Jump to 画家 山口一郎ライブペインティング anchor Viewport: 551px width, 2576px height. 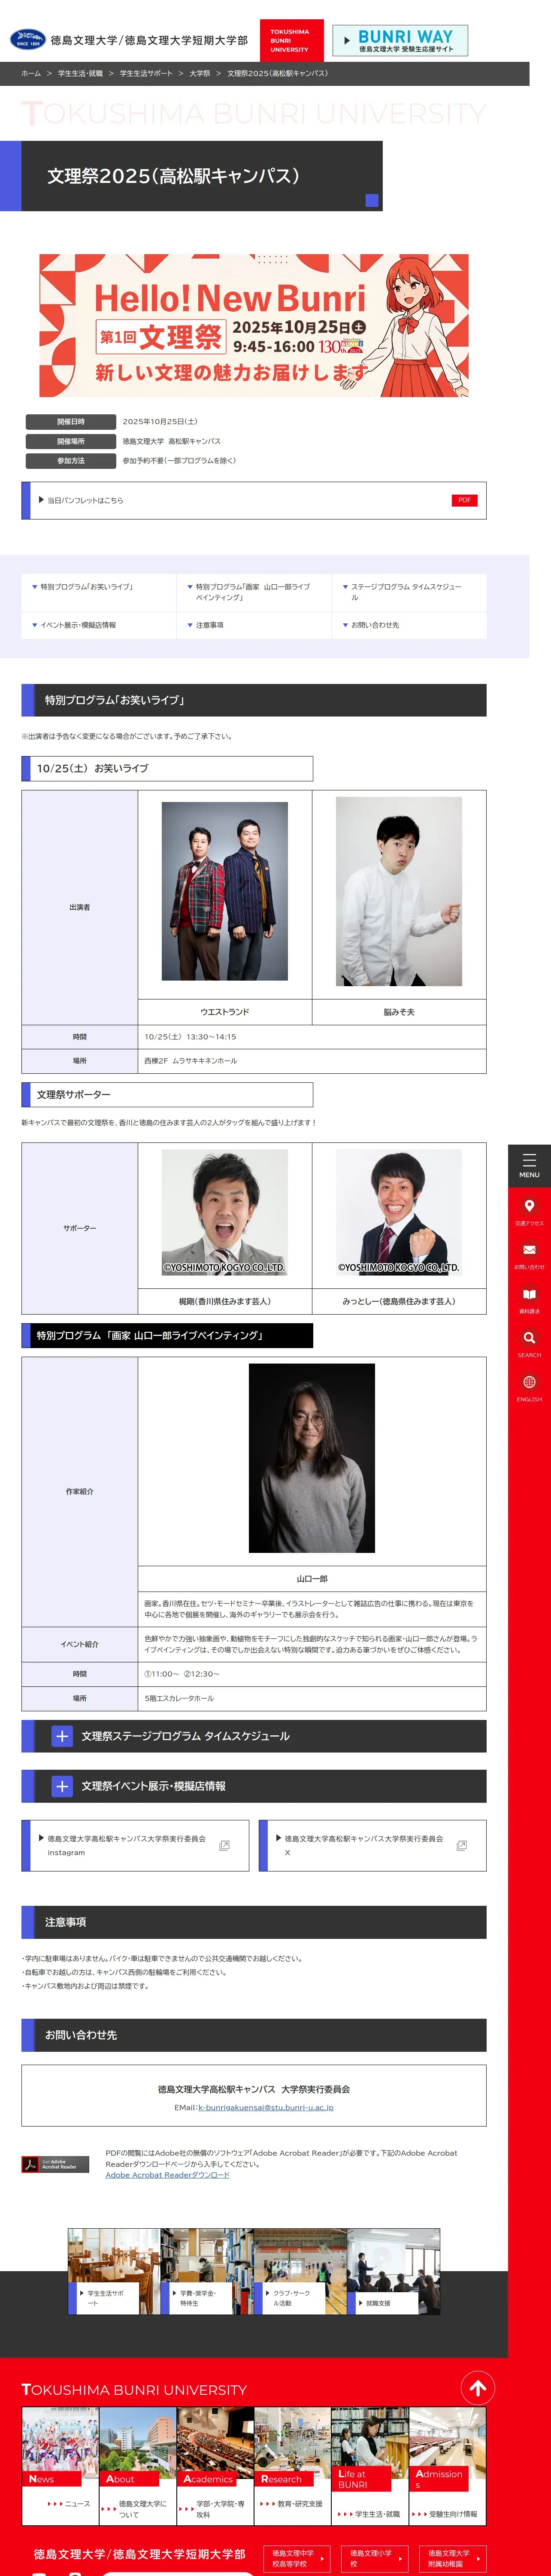[x=254, y=592]
